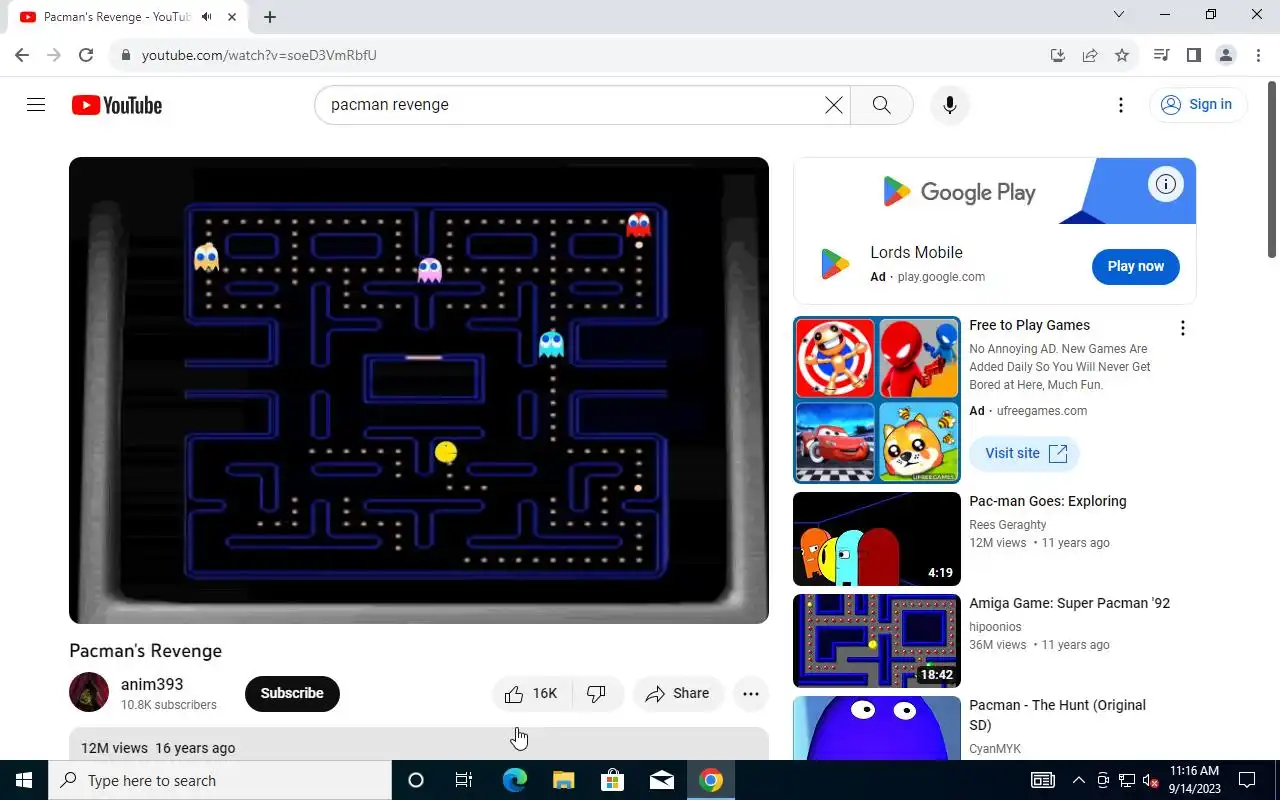This screenshot has height=800, width=1280.
Task: Show hidden system tray icons
Action: click(x=1078, y=780)
